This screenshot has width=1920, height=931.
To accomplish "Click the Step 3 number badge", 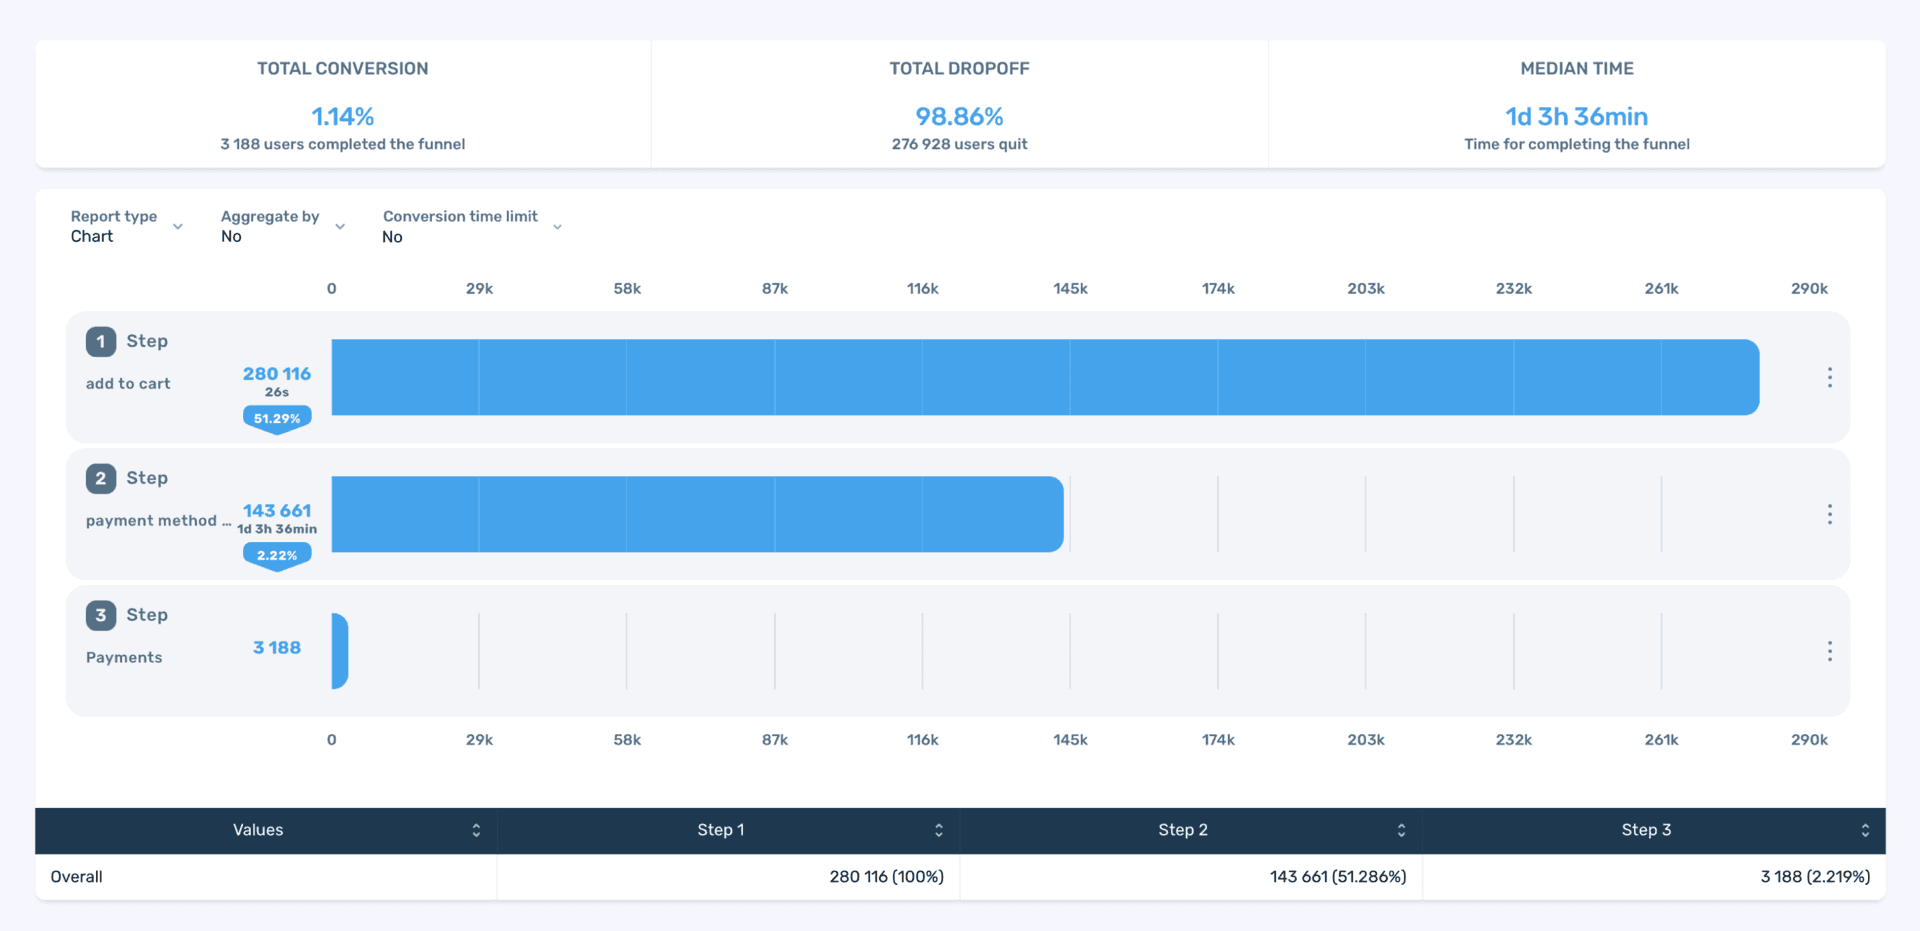I will (x=100, y=615).
